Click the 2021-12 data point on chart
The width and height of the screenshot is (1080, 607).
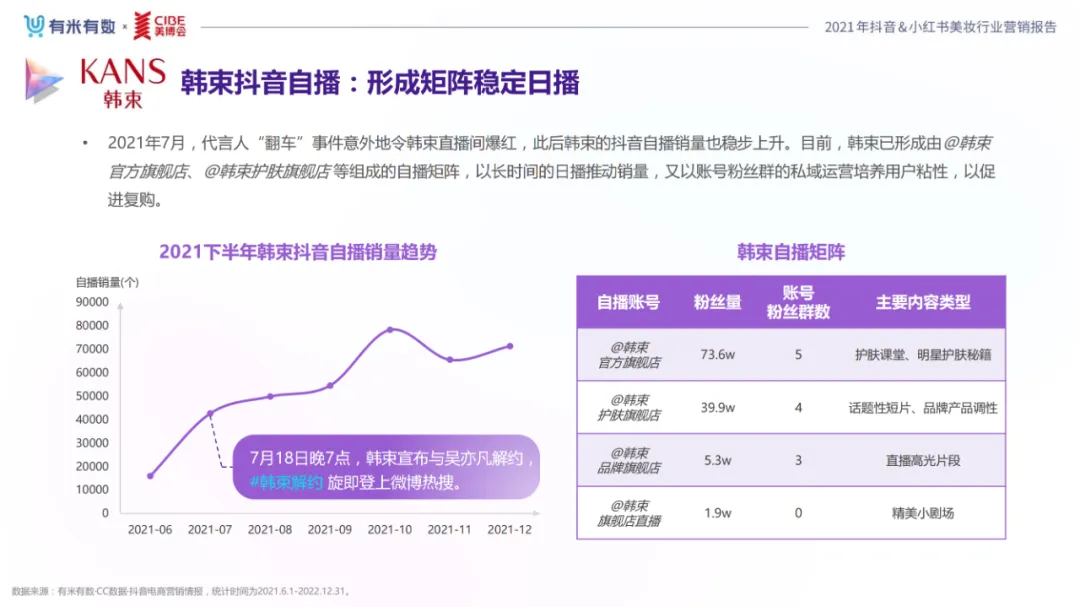click(510, 346)
